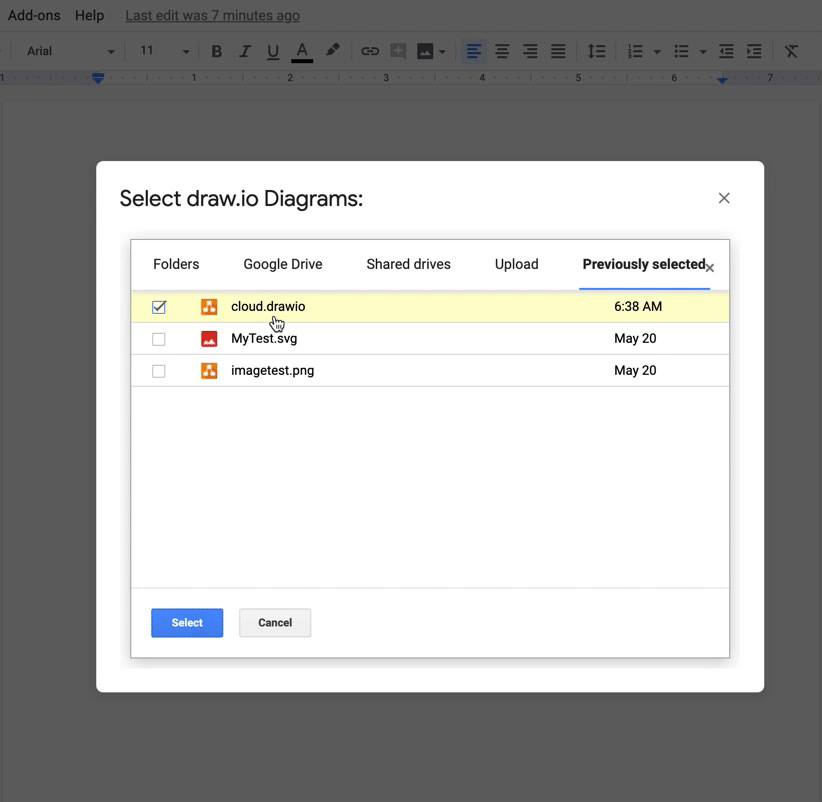This screenshot has width=822, height=802.
Task: Toggle bold formatting in the toolbar
Action: tap(217, 51)
